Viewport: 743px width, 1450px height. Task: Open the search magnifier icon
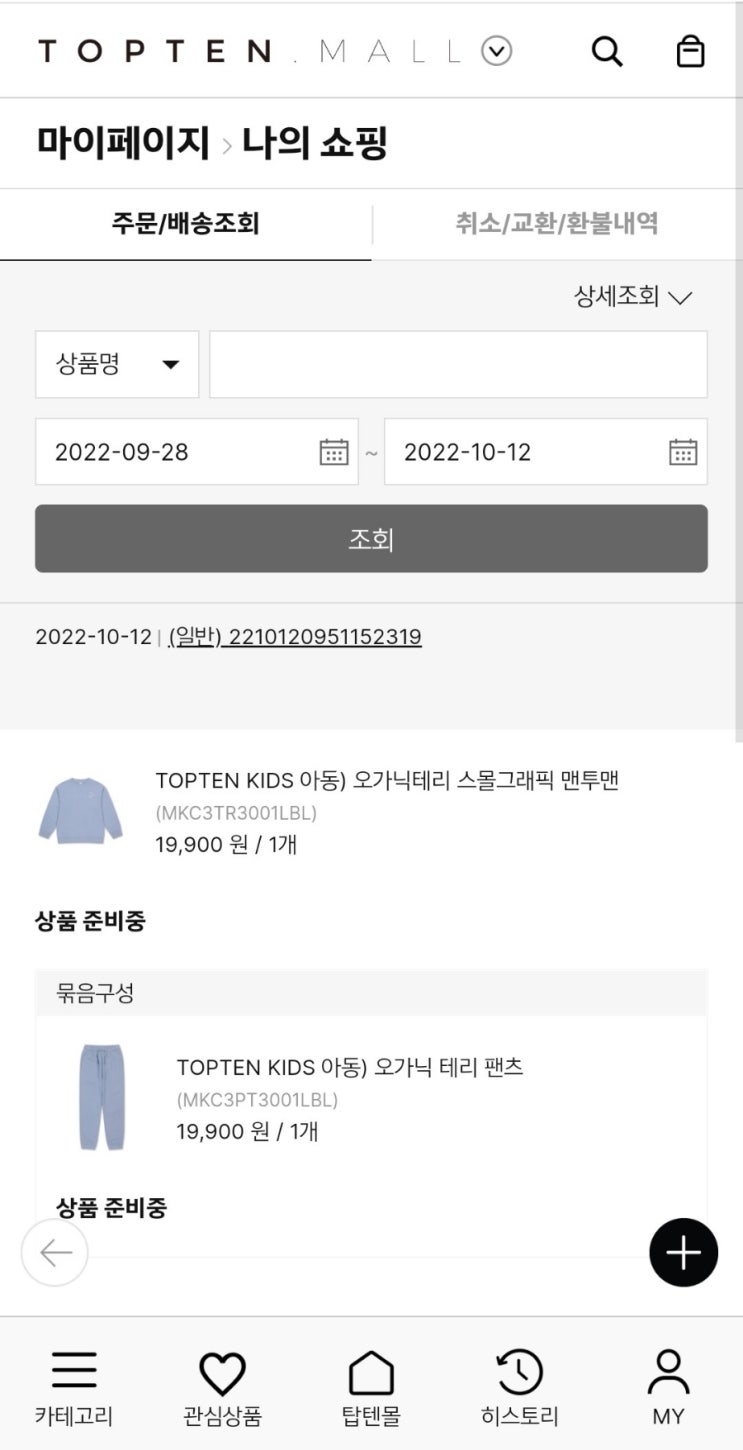[607, 51]
